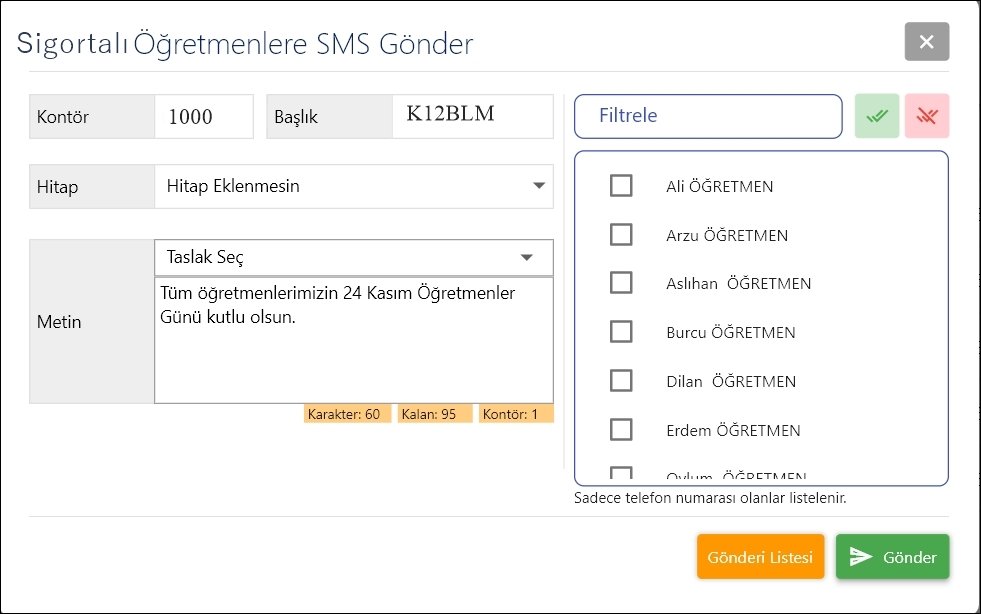Open the Gönderi Listesi list
The width and height of the screenshot is (981, 614).
coord(760,557)
